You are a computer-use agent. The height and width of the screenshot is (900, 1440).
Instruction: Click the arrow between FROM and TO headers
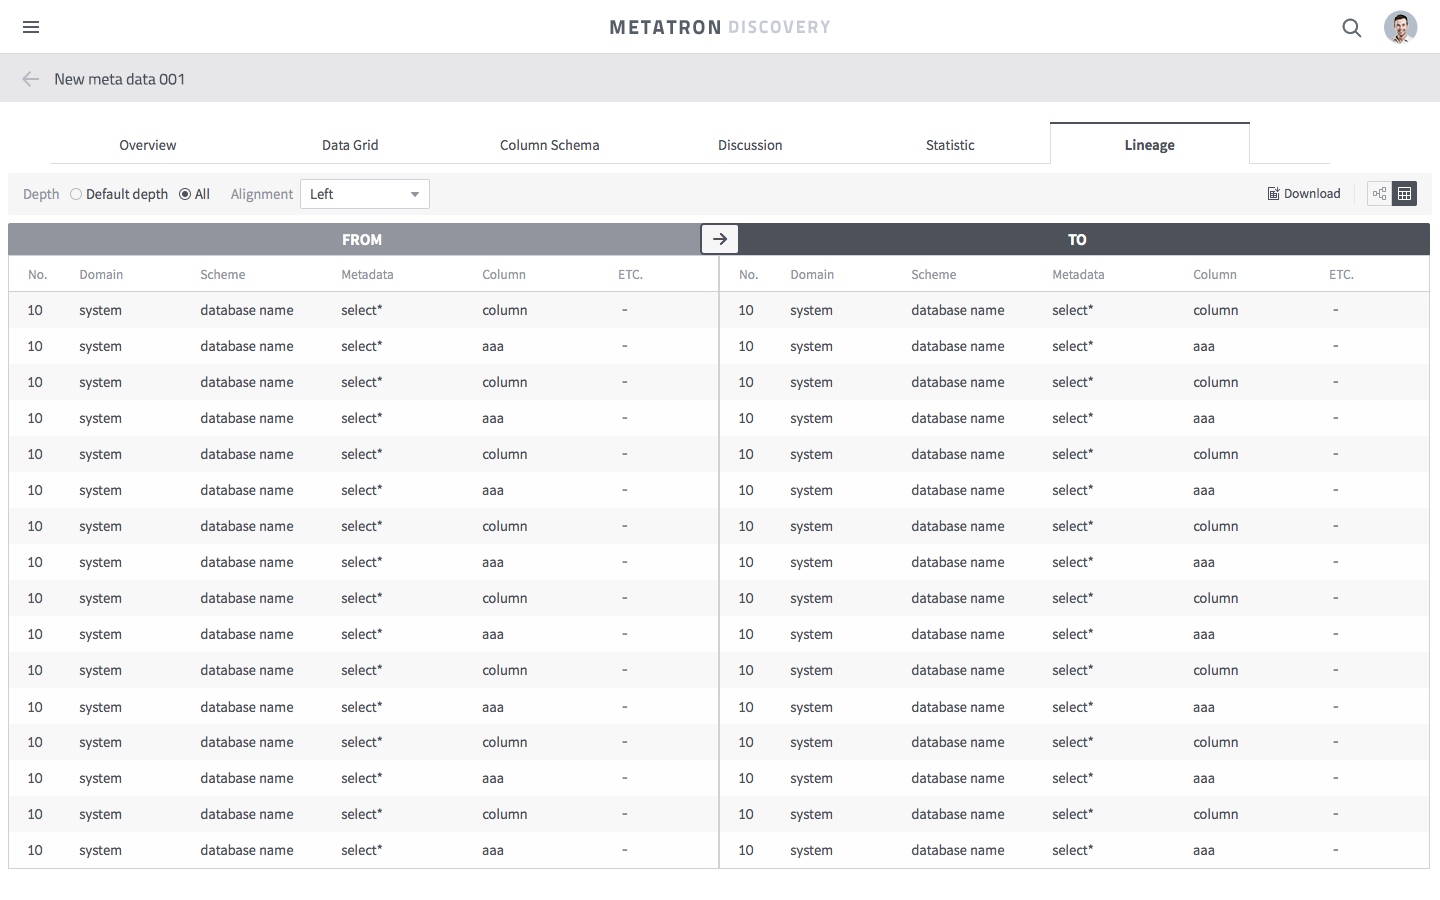coord(720,238)
